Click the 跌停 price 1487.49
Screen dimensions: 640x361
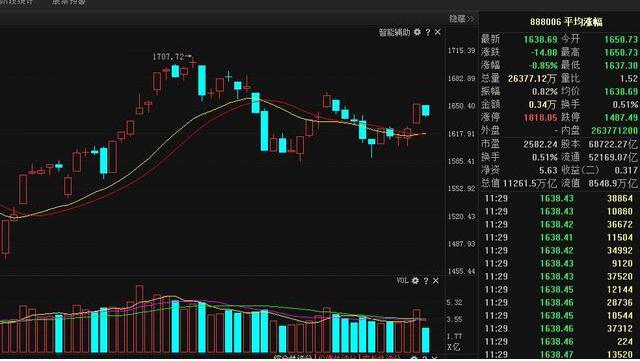pyautogui.click(x=620, y=118)
